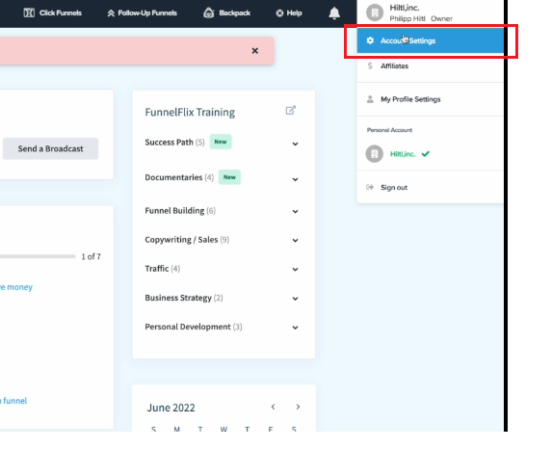Click the building avatar under Personal Account
Image resolution: width=535 pixels, height=449 pixels.
(x=374, y=154)
